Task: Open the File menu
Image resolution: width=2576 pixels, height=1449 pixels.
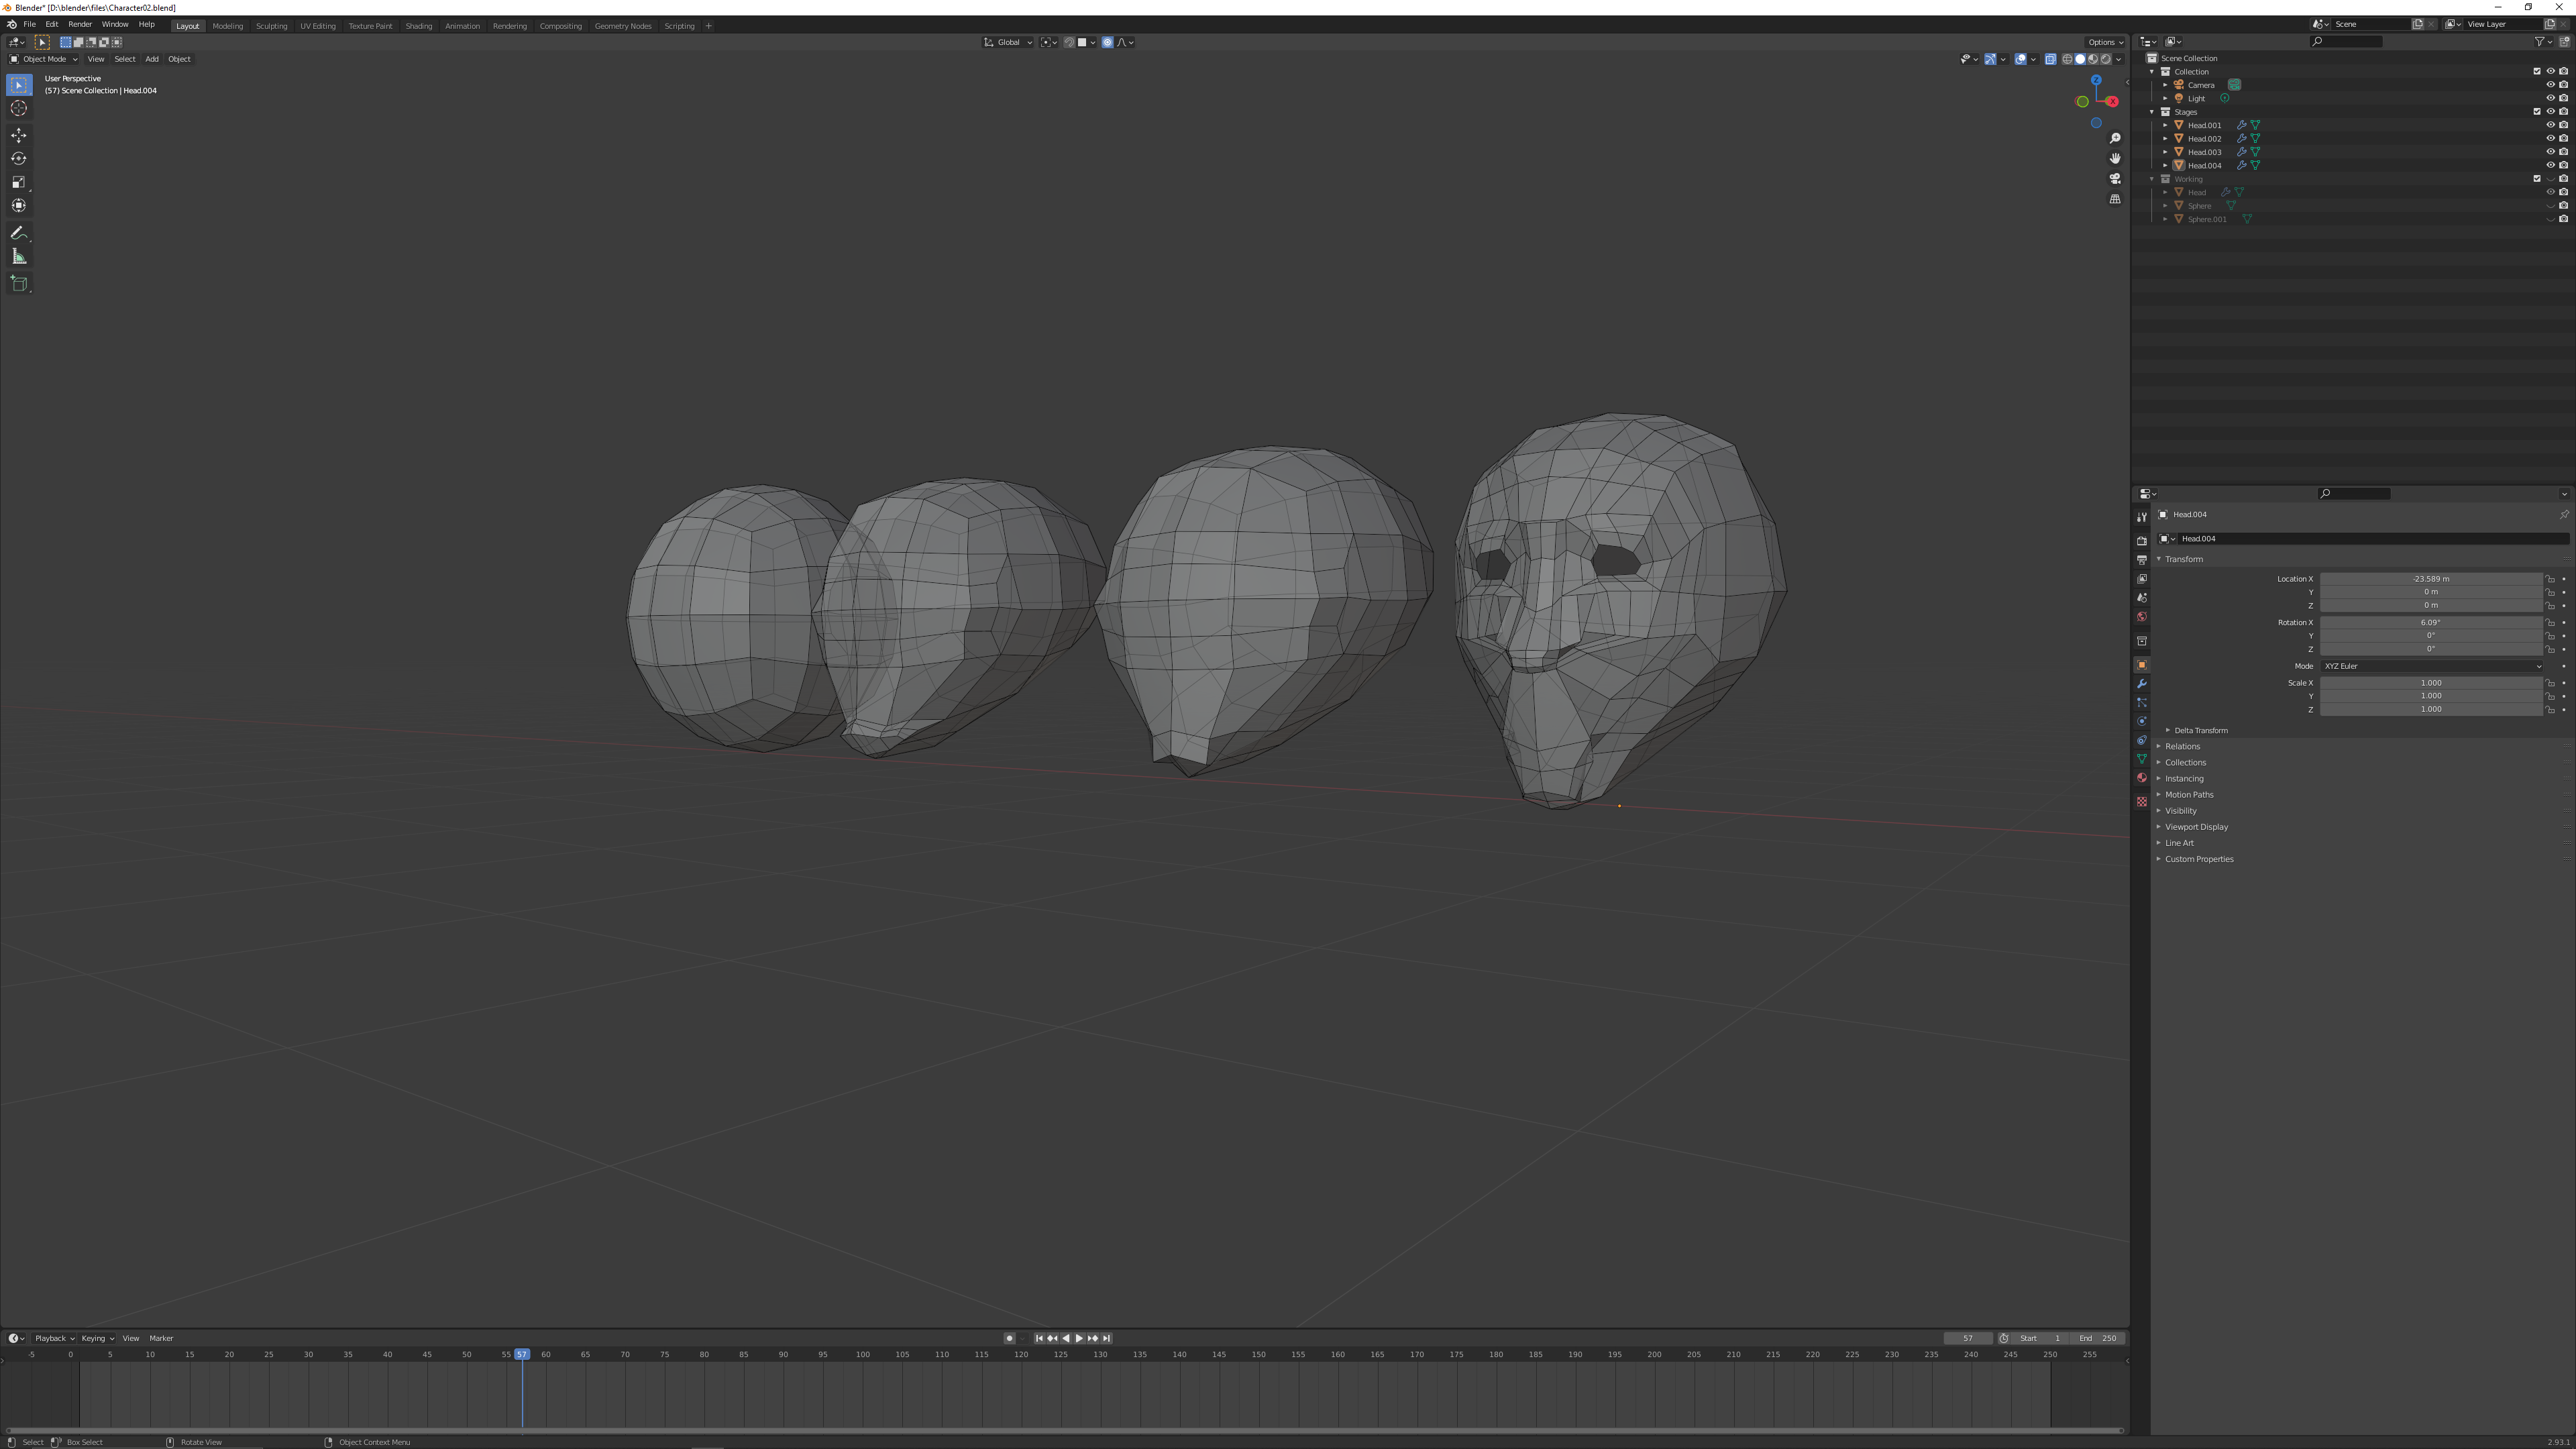Action: [30, 24]
